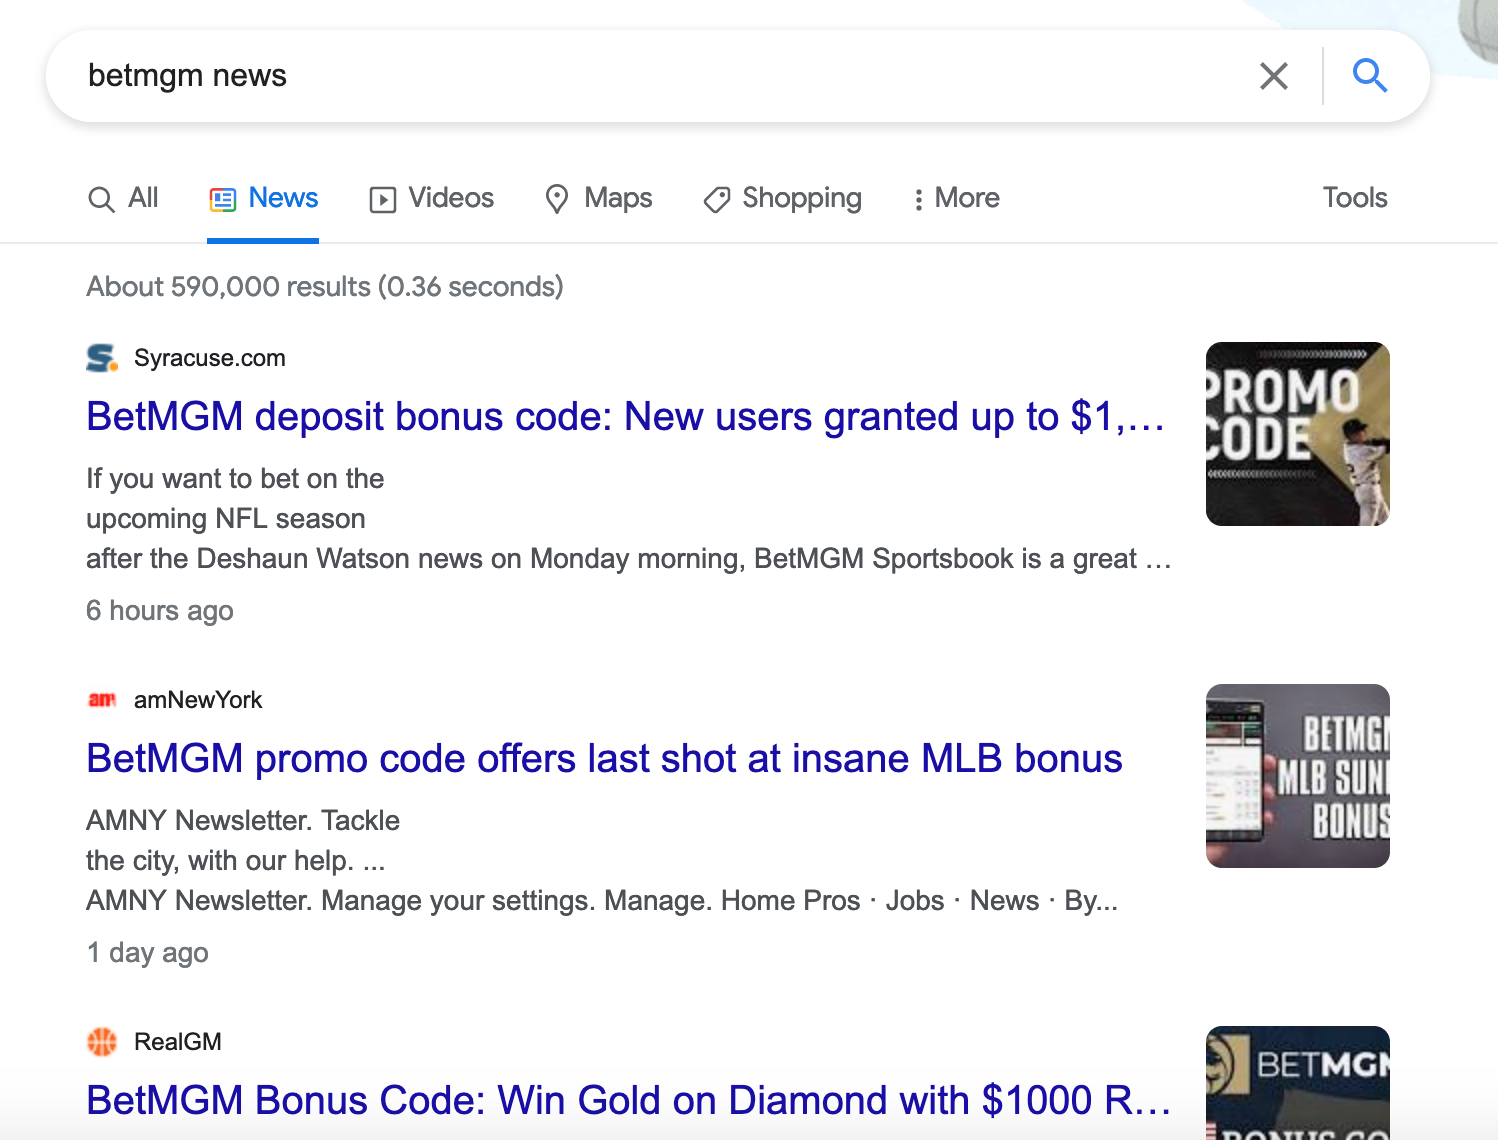Viewport: 1498px width, 1140px height.
Task: Click the AMNY Newsletter Manage your settings snippet
Action: (x=602, y=901)
